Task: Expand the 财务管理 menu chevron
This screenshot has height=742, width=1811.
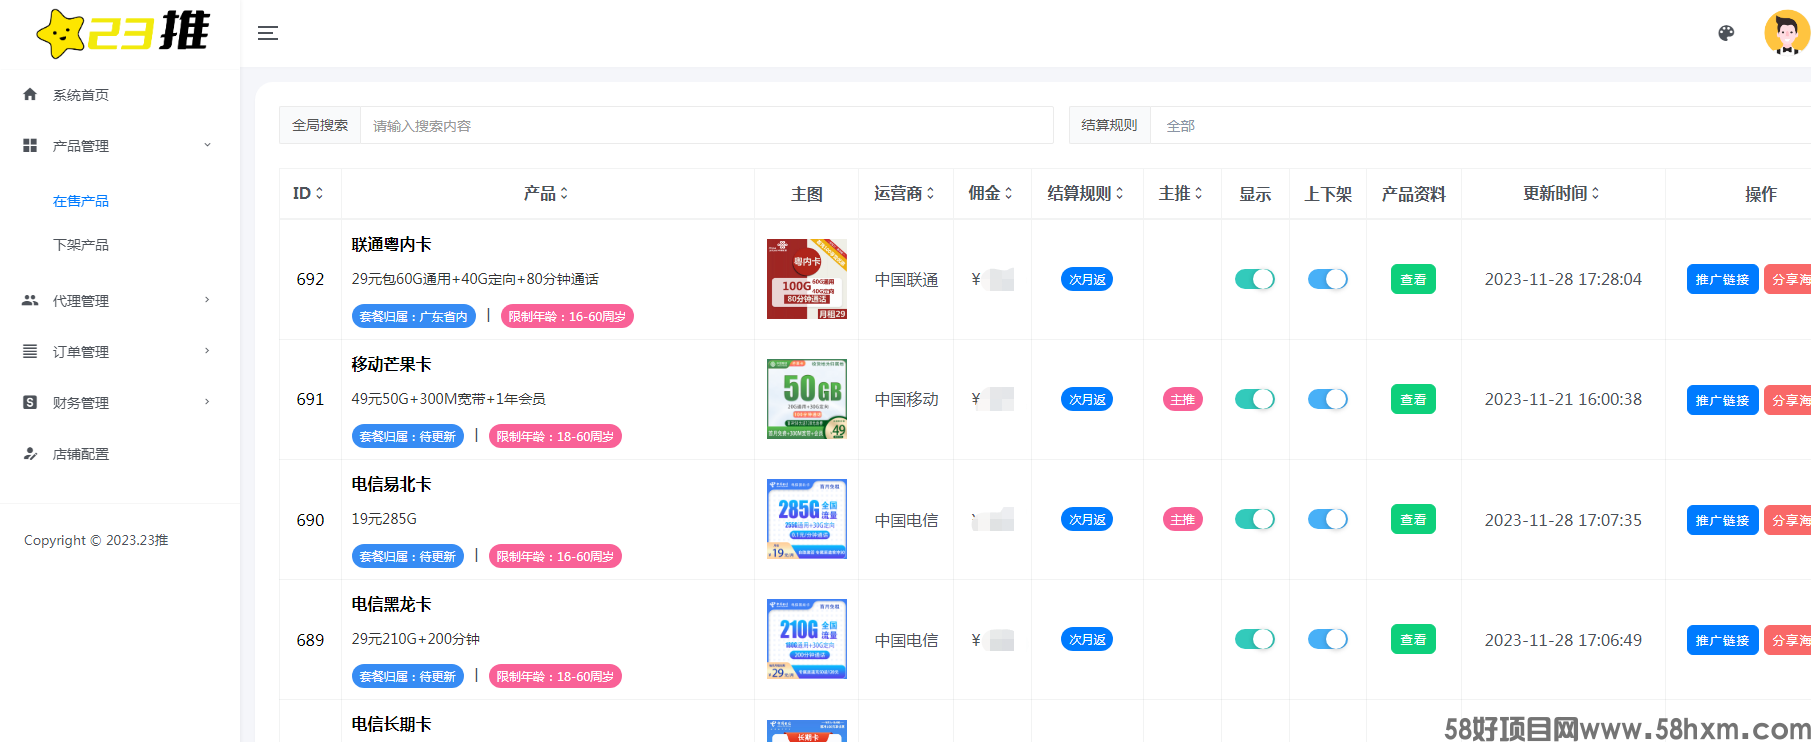Action: [208, 402]
